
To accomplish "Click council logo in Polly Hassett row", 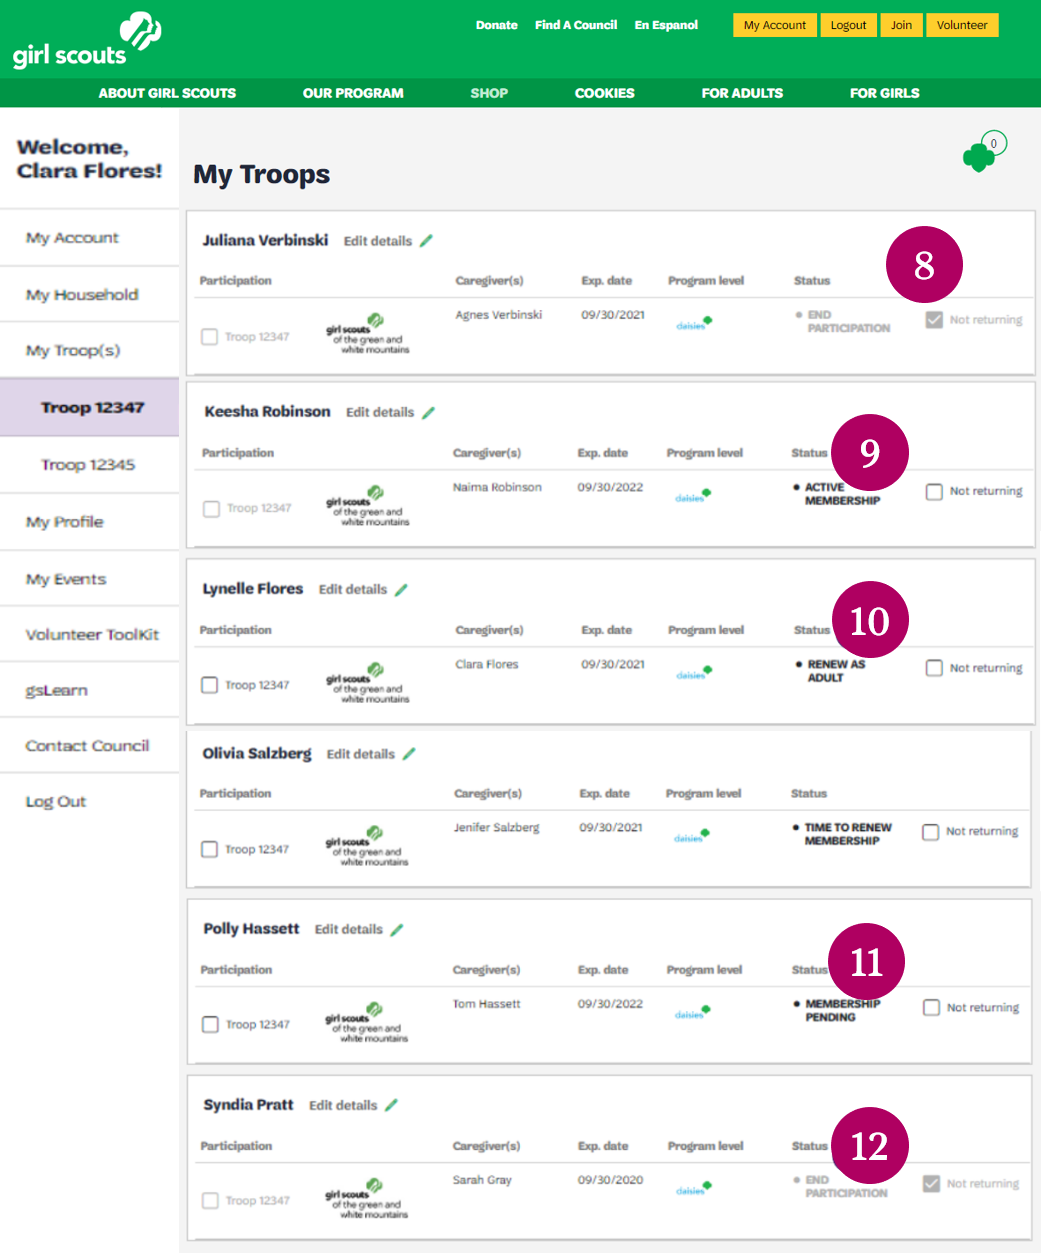I will click(367, 1023).
